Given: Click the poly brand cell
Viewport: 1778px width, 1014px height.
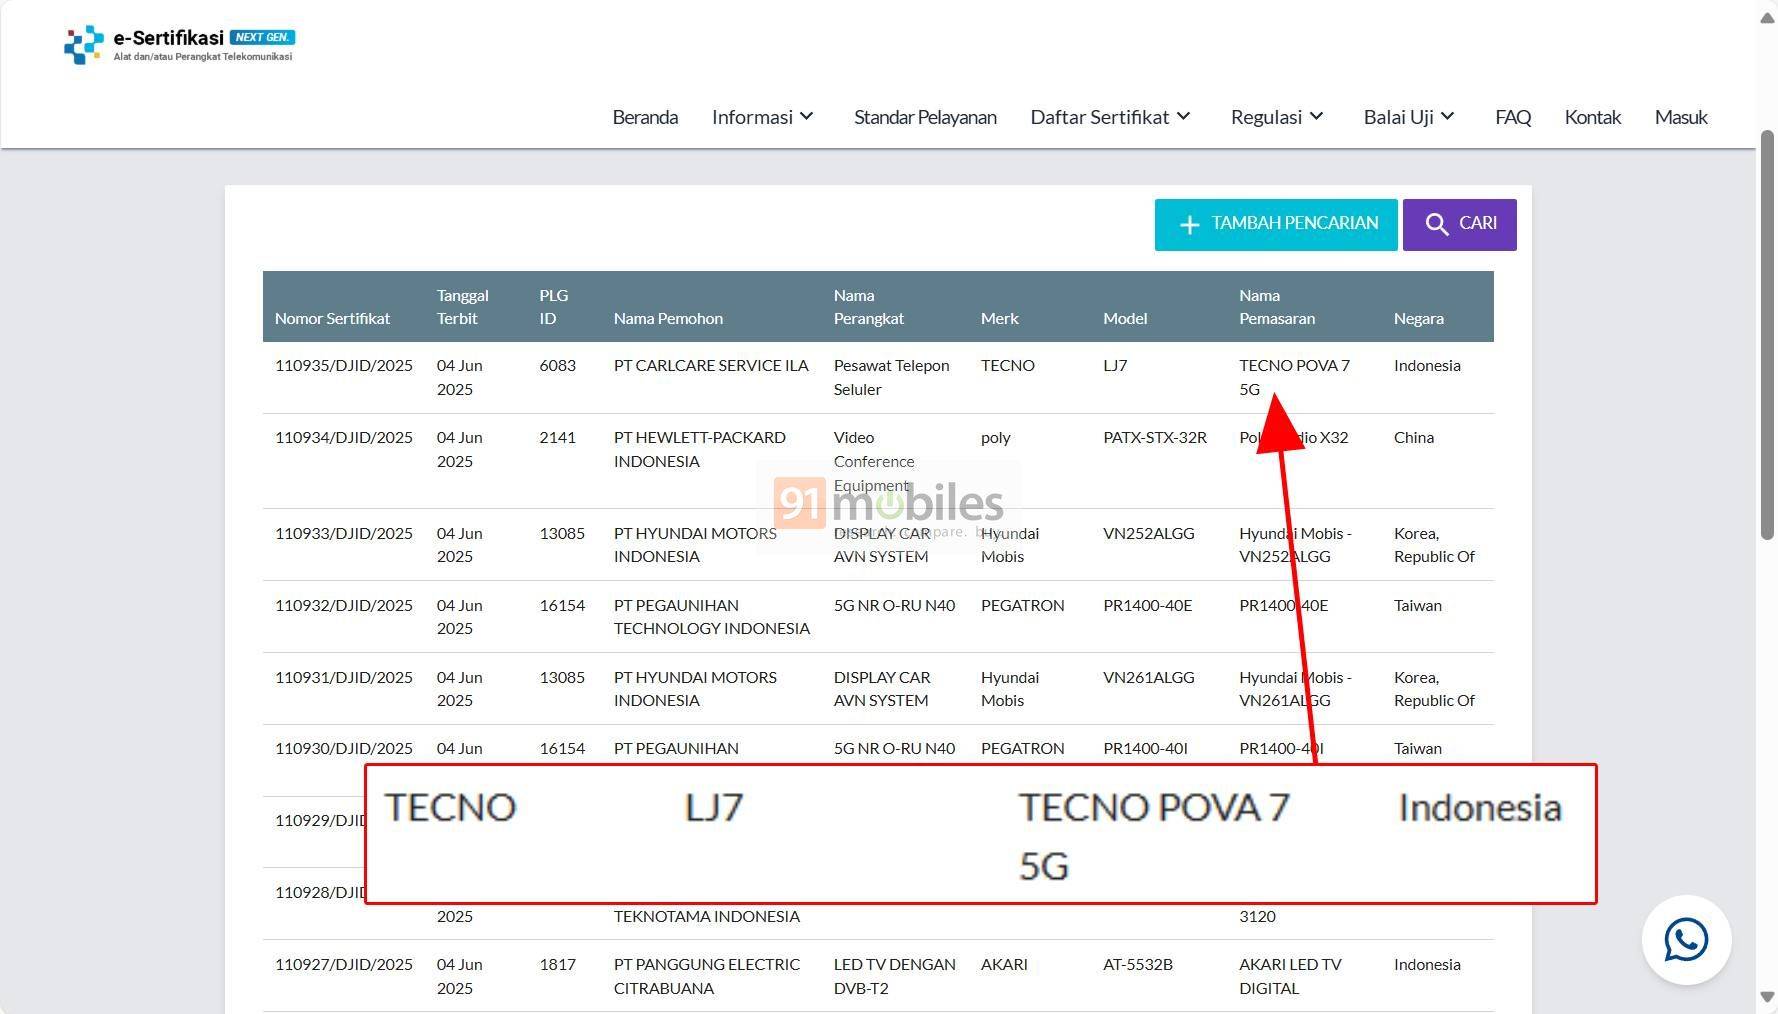Looking at the screenshot, I should [x=995, y=437].
